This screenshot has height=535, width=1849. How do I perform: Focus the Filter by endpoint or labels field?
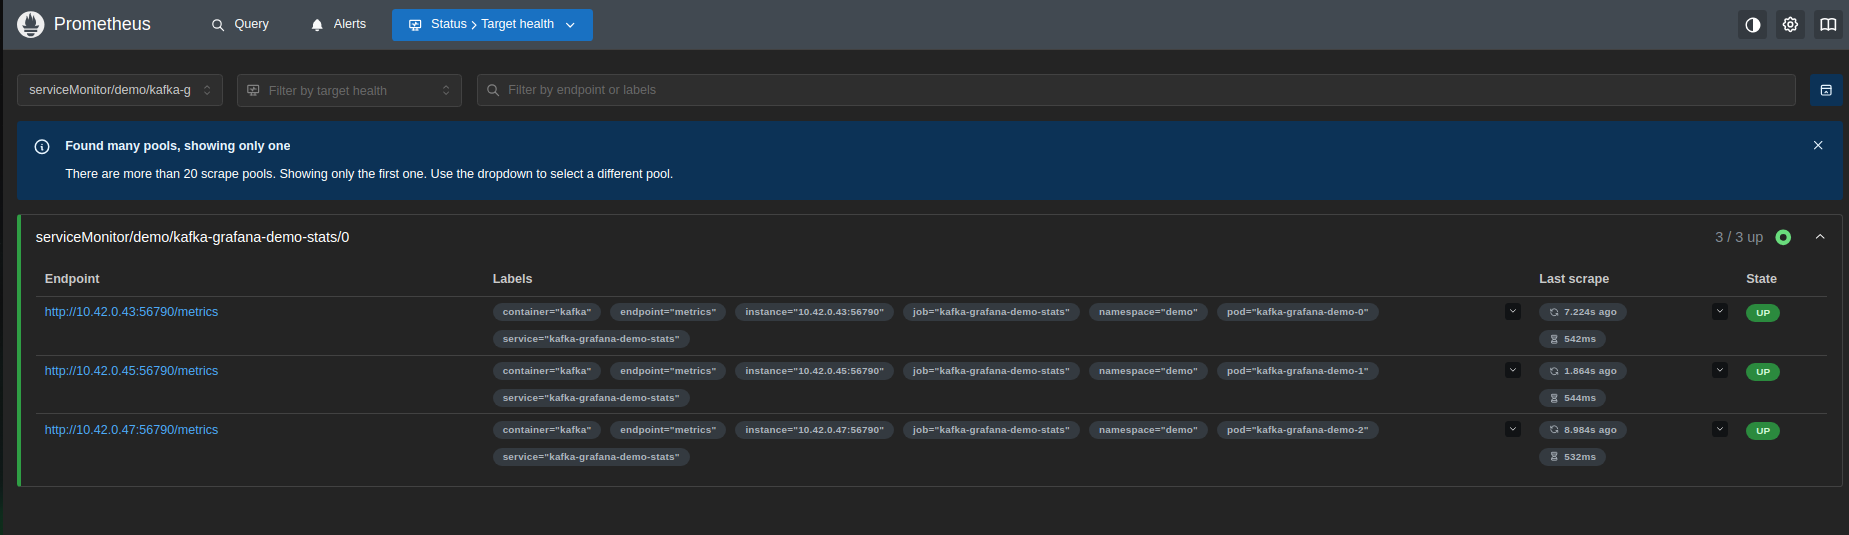pyautogui.click(x=1136, y=90)
